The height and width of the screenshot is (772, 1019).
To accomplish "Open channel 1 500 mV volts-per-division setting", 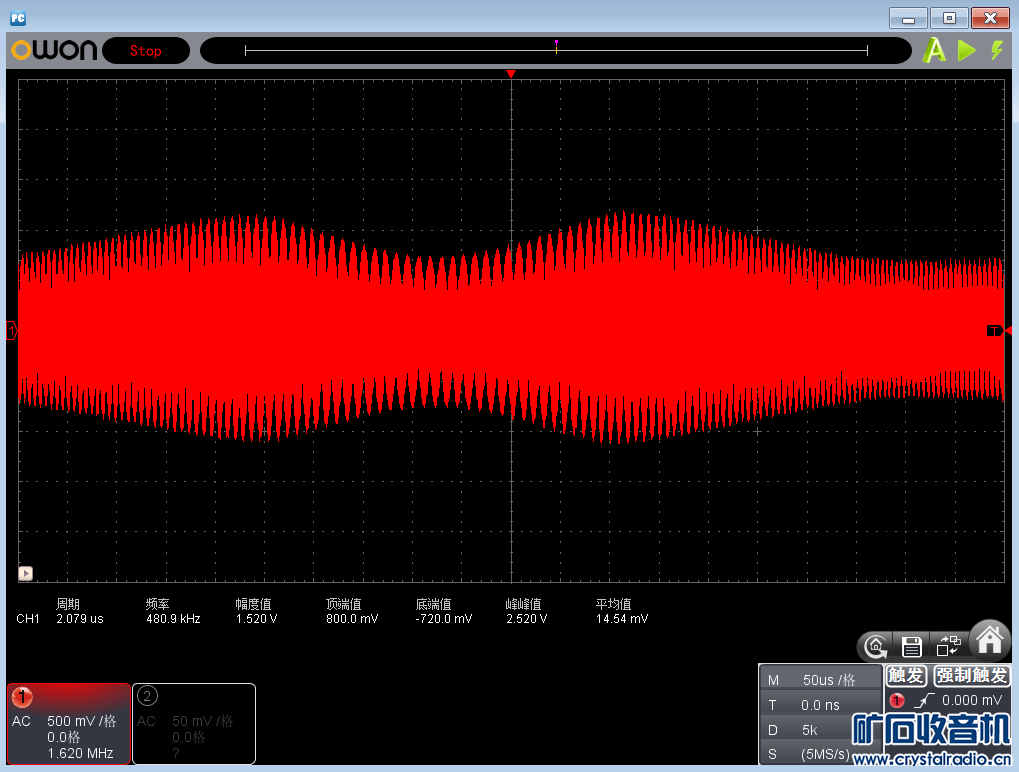I will coord(81,721).
